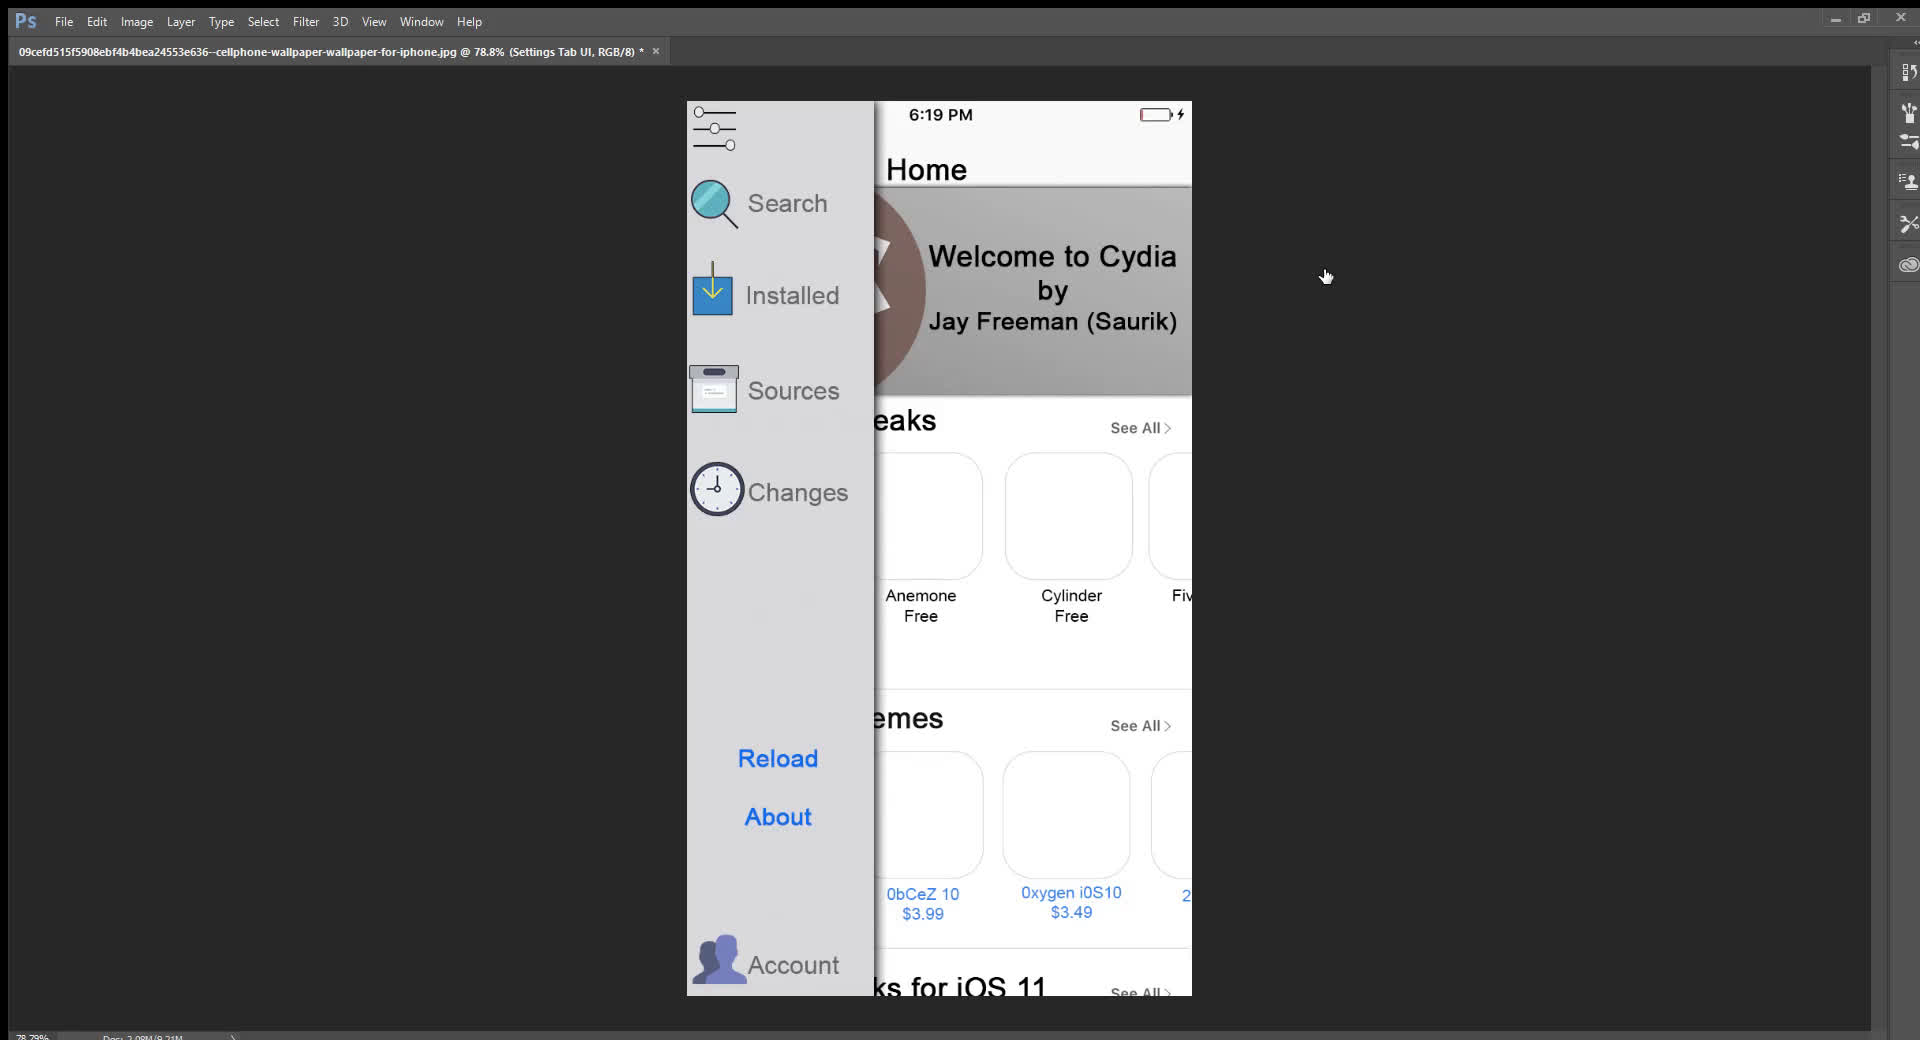Image resolution: width=1920 pixels, height=1040 pixels.
Task: Click the Installed download arrow icon
Action: click(712, 291)
